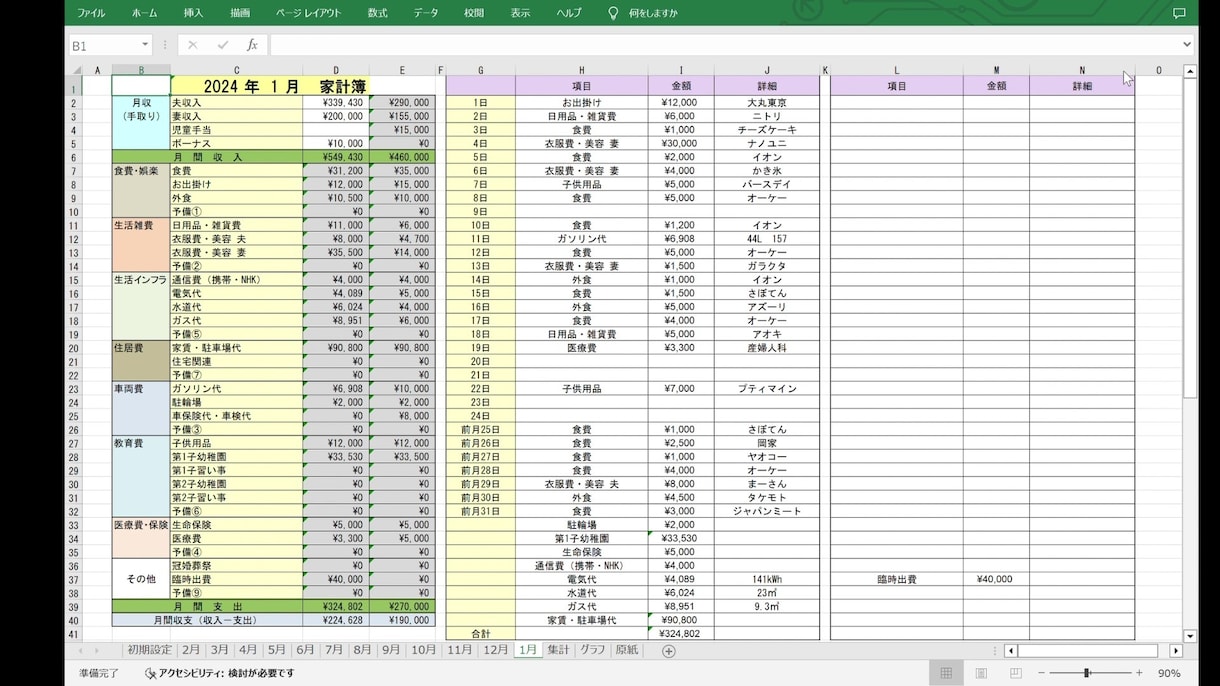The height and width of the screenshot is (686, 1220).
Task: Click the horizontal scrollbar right arrow
Action: click(x=1176, y=651)
